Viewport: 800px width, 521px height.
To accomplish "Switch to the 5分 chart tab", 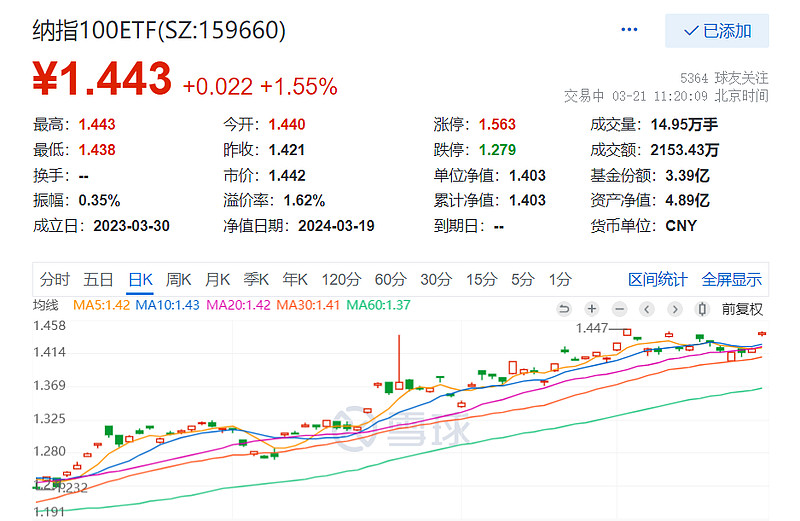I will pos(523,280).
